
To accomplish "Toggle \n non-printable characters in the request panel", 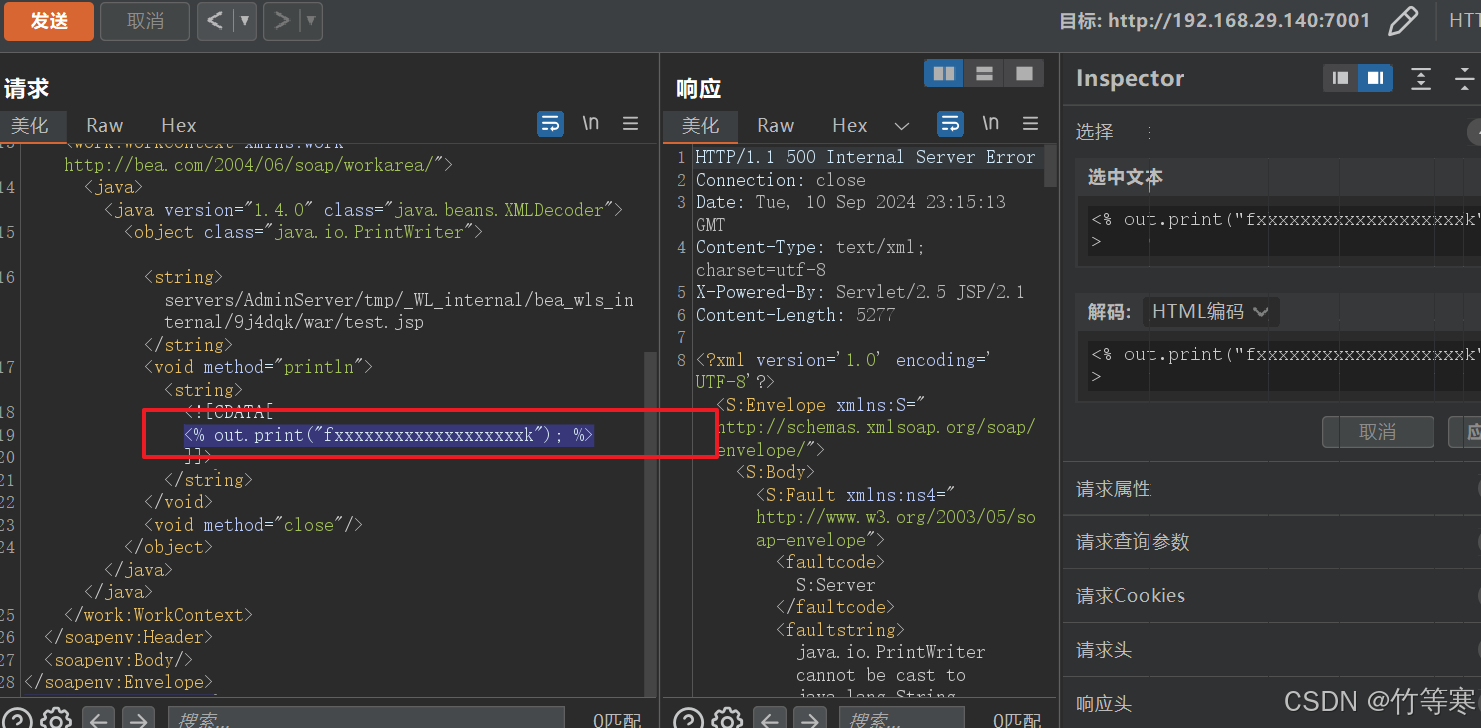I will [x=591, y=123].
